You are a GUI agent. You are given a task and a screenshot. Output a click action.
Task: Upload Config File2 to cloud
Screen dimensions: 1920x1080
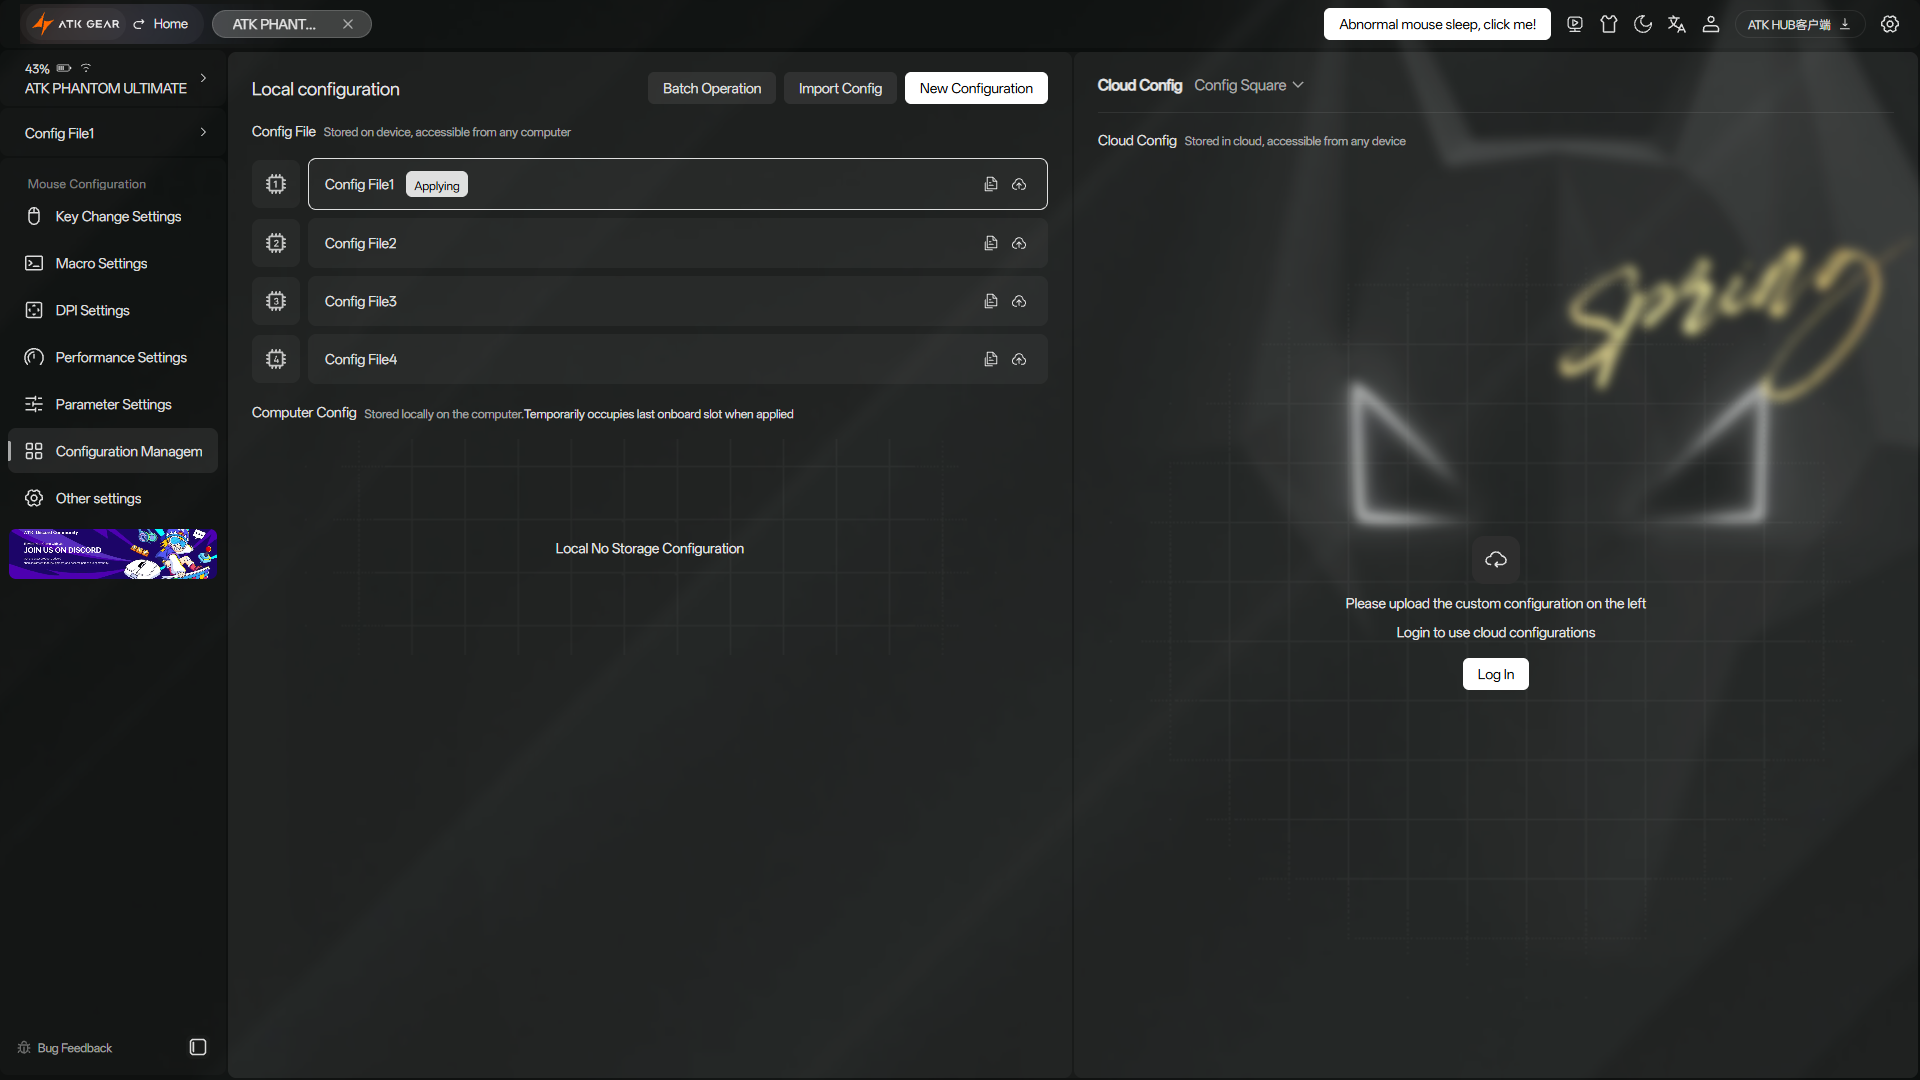(1019, 243)
